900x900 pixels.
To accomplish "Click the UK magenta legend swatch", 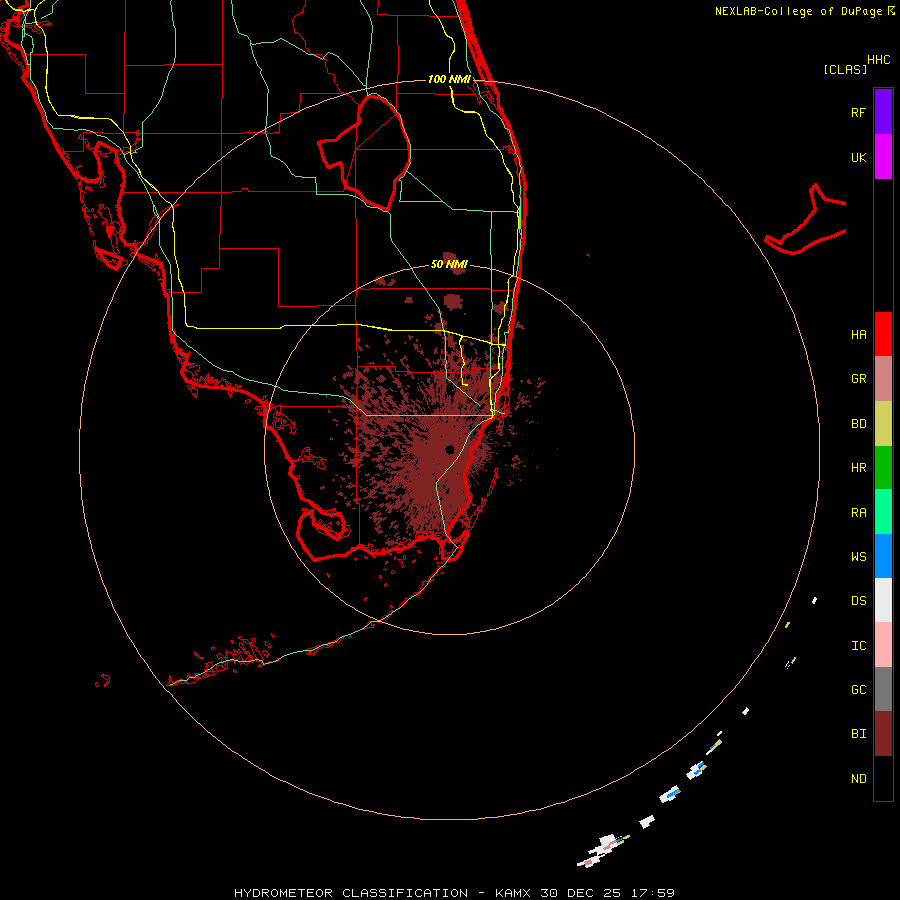I will coord(883,157).
